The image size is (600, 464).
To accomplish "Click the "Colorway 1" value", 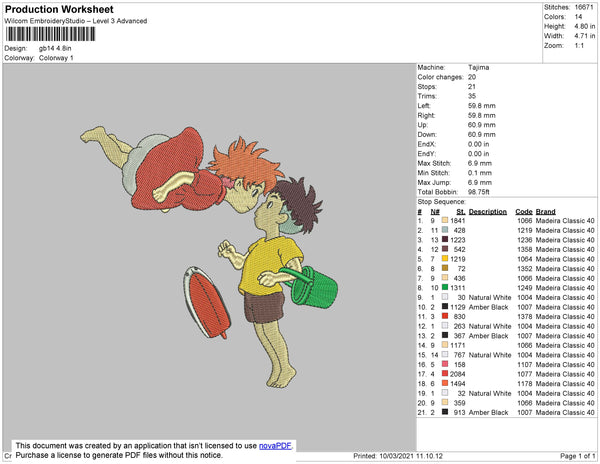I will tap(56, 58).
